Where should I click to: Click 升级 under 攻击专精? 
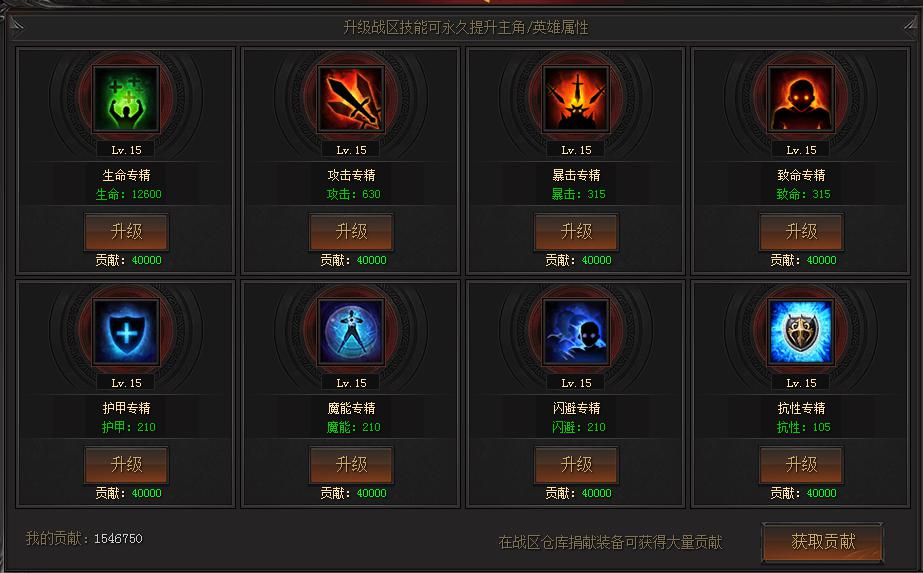pyautogui.click(x=351, y=231)
